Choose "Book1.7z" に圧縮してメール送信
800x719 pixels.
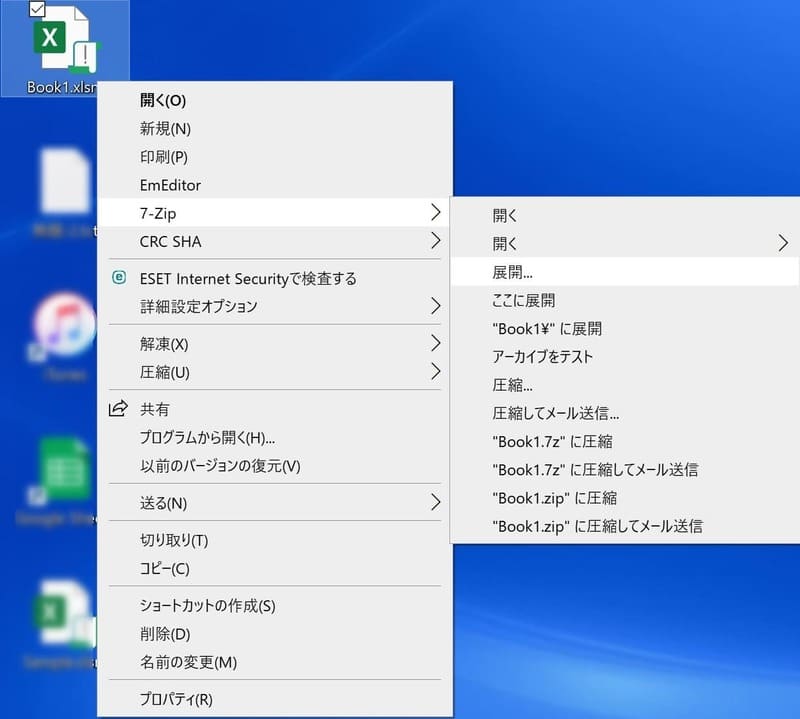click(x=625, y=469)
